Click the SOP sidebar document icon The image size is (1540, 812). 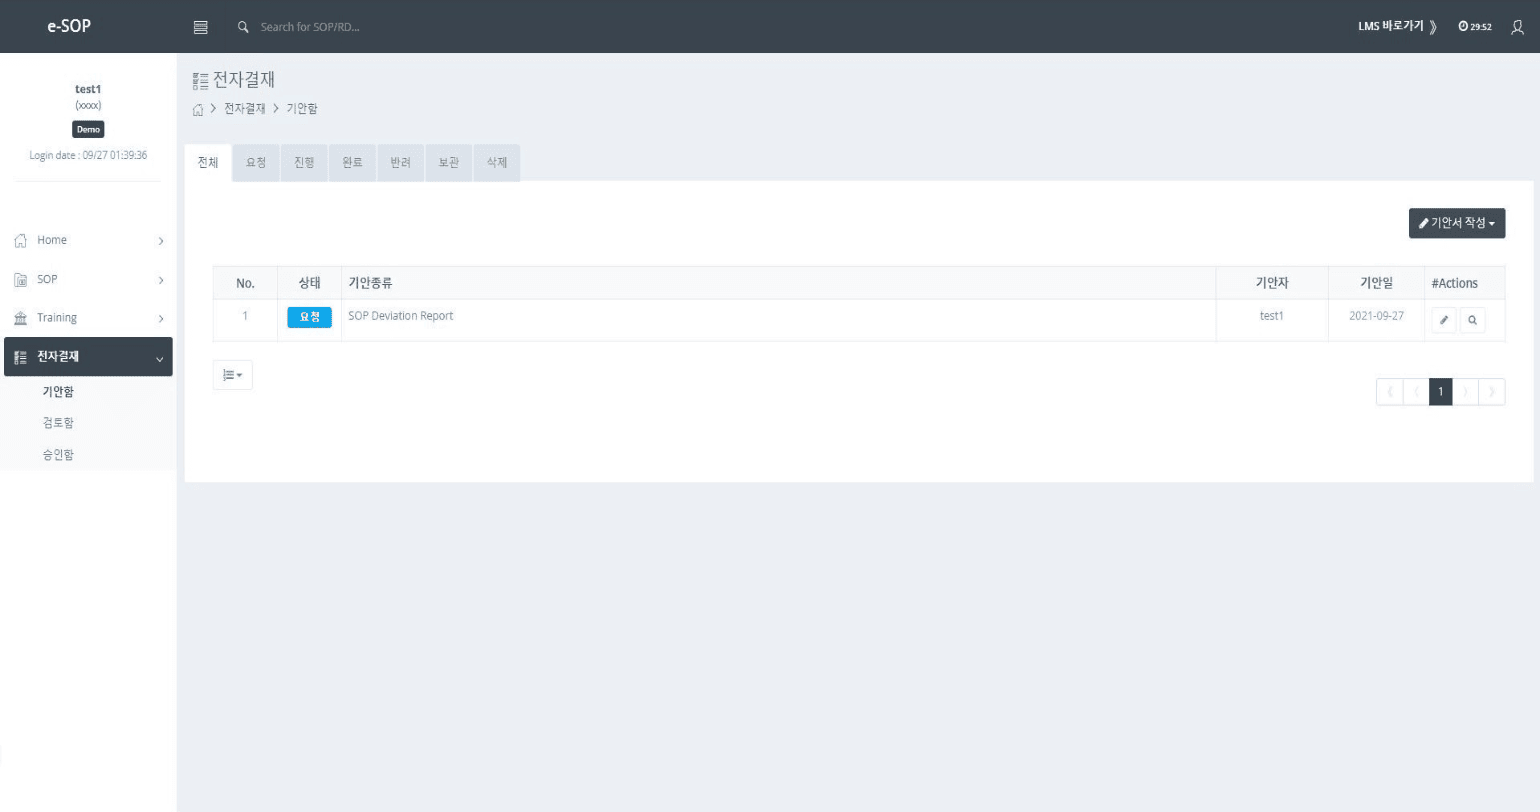(x=21, y=280)
